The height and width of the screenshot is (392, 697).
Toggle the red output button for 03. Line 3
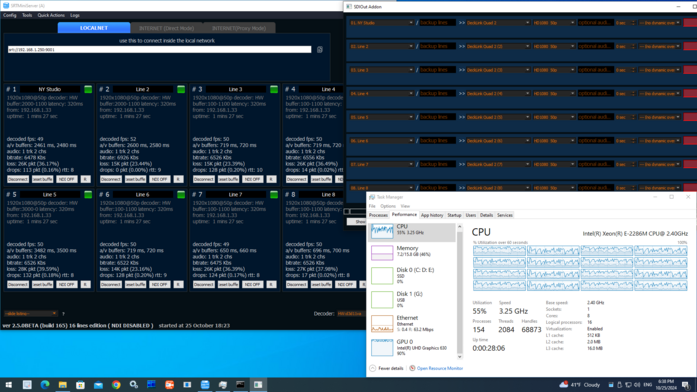[x=690, y=70]
